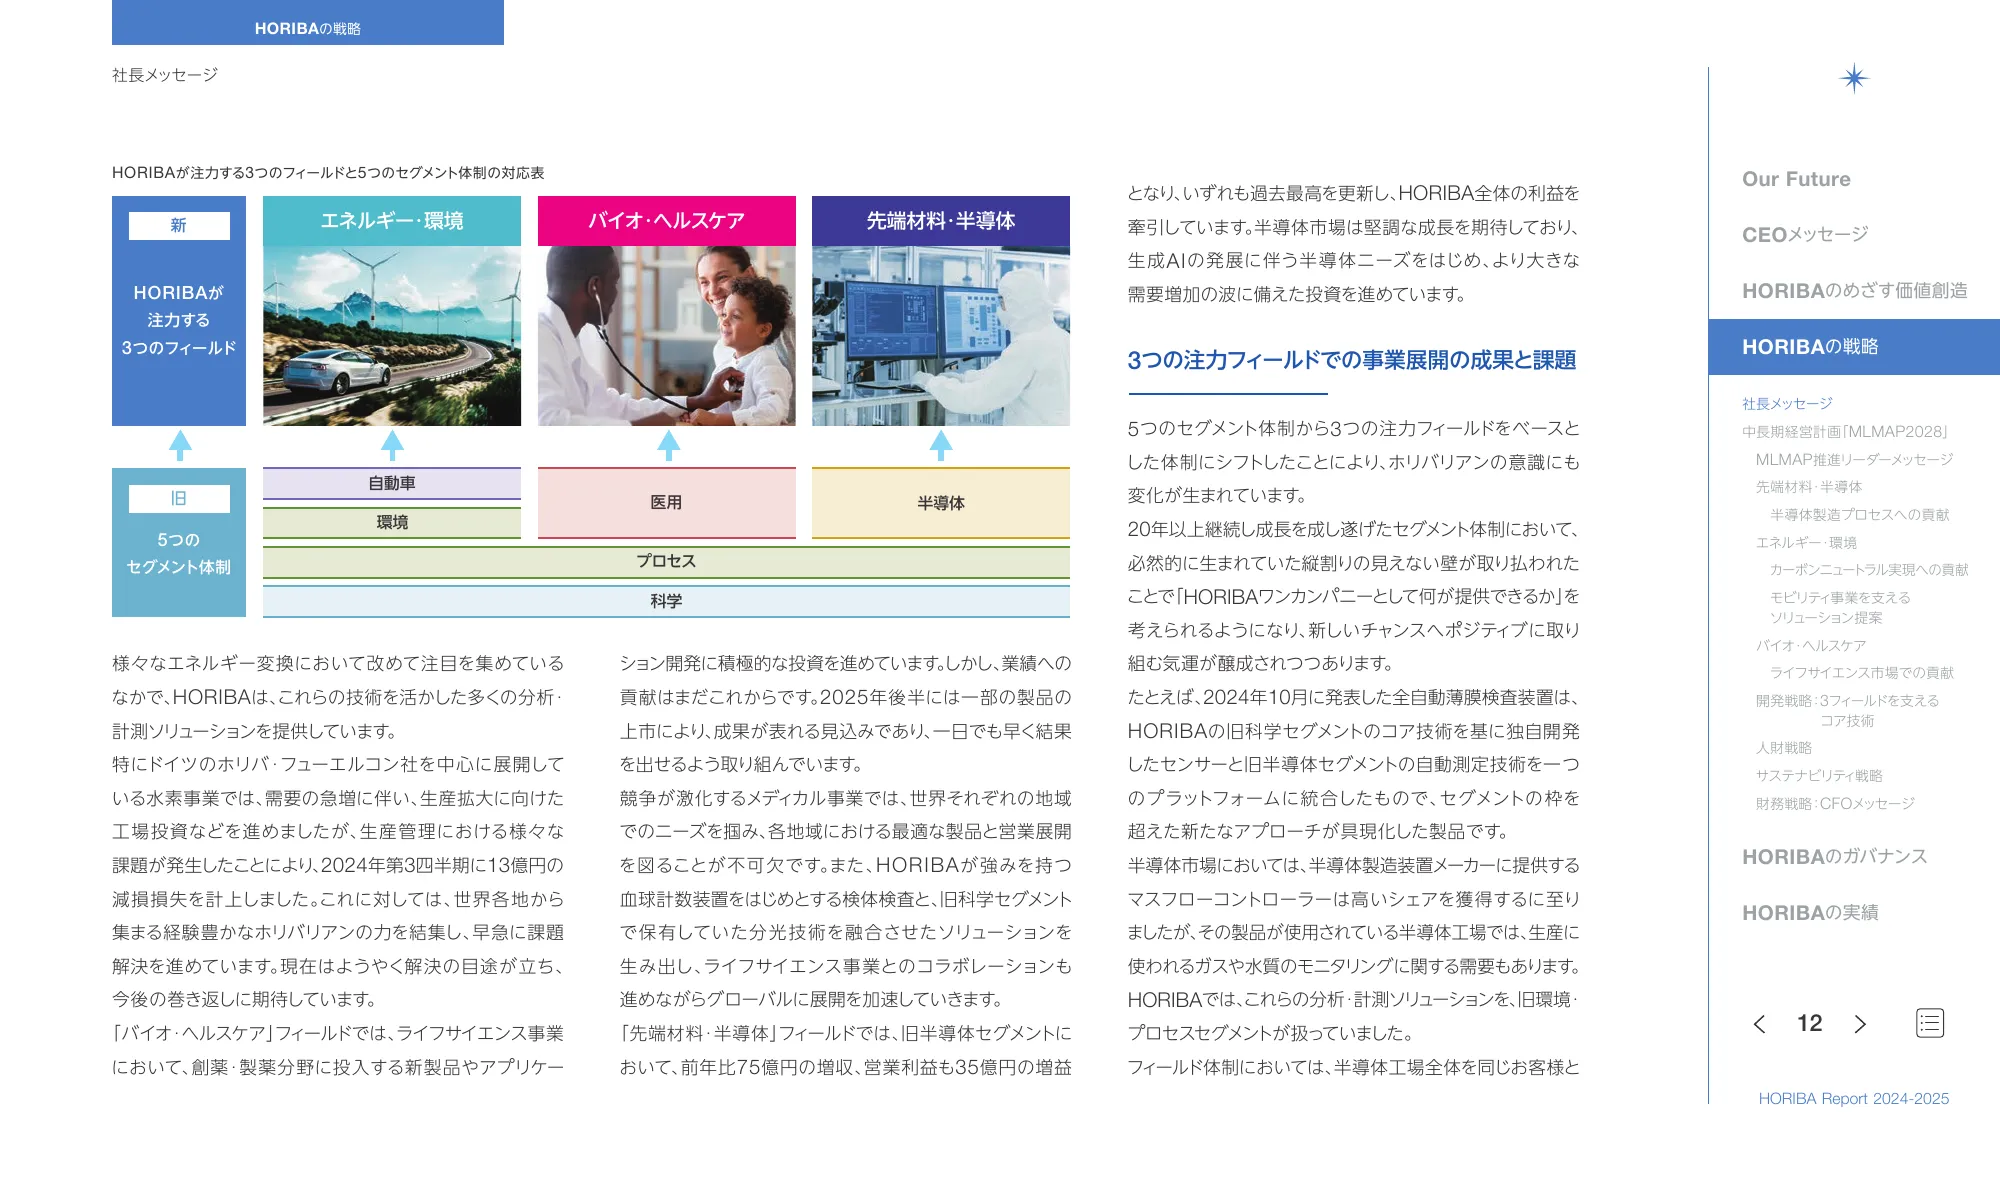The width and height of the screenshot is (2000, 1177).
Task: Jump to 中長期経営計画「MLMAP2028」 link
Action: [x=1845, y=432]
